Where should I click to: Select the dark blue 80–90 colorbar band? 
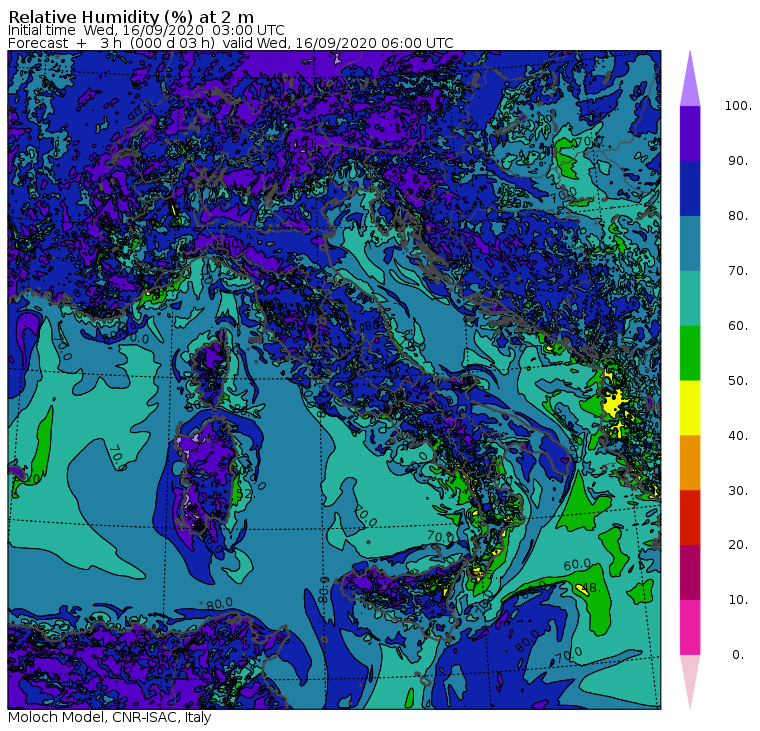pyautogui.click(x=690, y=189)
